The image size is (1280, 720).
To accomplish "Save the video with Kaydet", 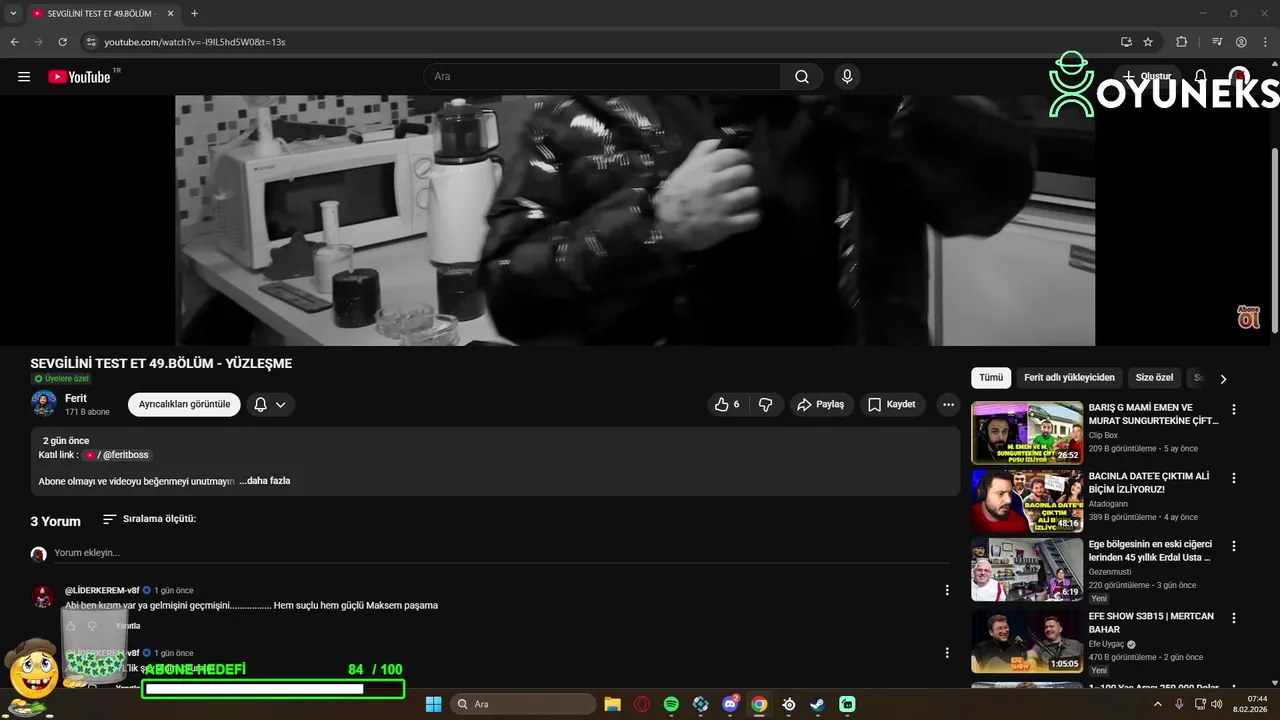I will click(x=892, y=404).
